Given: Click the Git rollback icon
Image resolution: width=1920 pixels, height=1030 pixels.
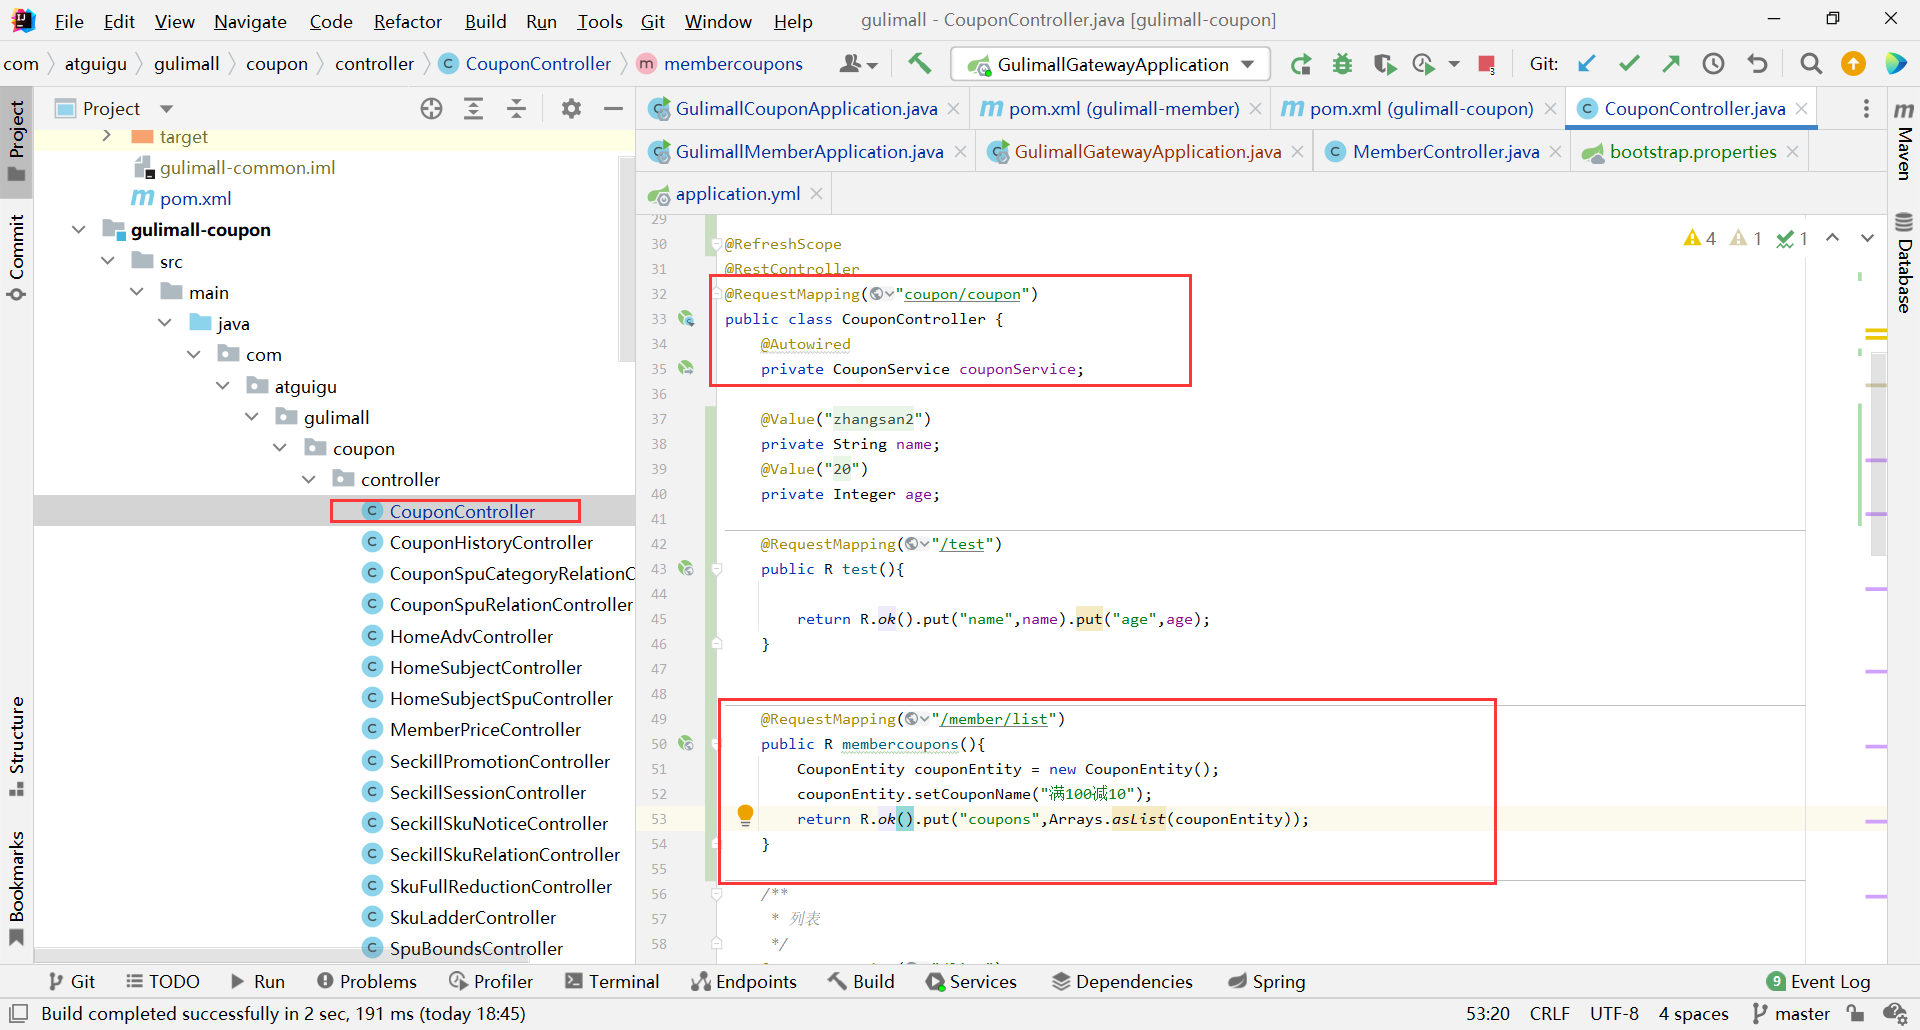Looking at the screenshot, I should pos(1757,64).
